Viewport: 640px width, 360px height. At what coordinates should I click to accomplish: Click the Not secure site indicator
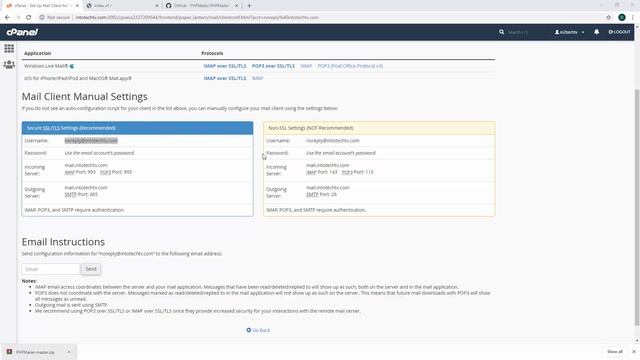(x=55, y=18)
